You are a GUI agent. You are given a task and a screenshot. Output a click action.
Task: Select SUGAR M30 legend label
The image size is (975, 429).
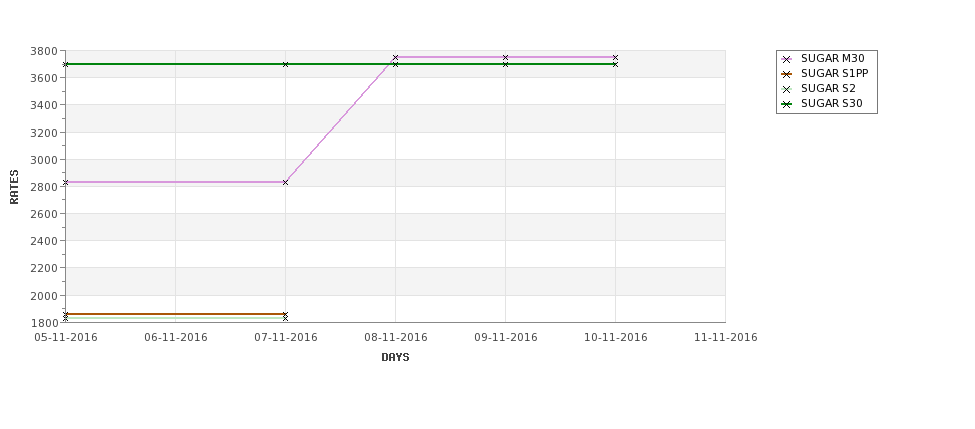(833, 58)
